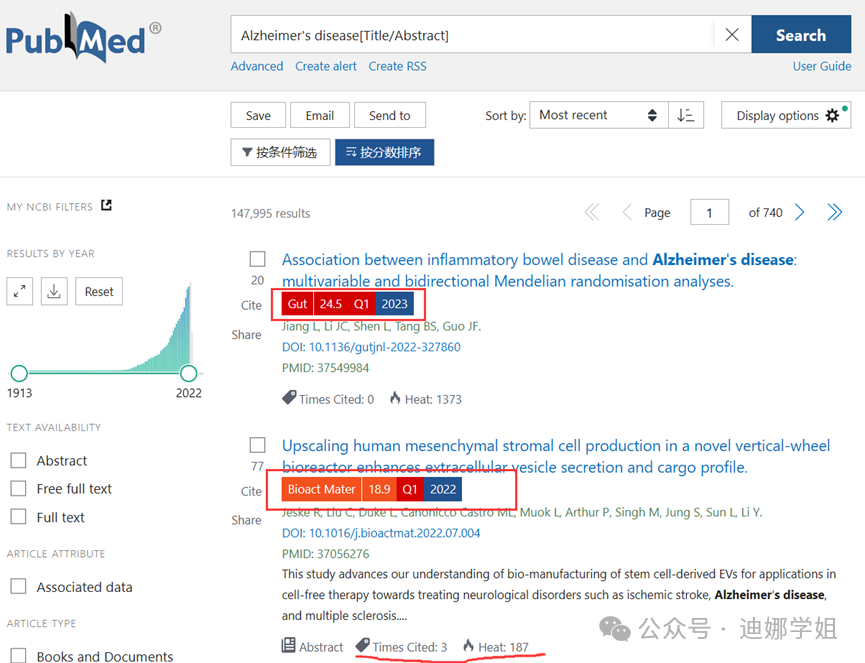Select the 1913 year slider handle
This screenshot has width=865, height=663.
pos(19,373)
